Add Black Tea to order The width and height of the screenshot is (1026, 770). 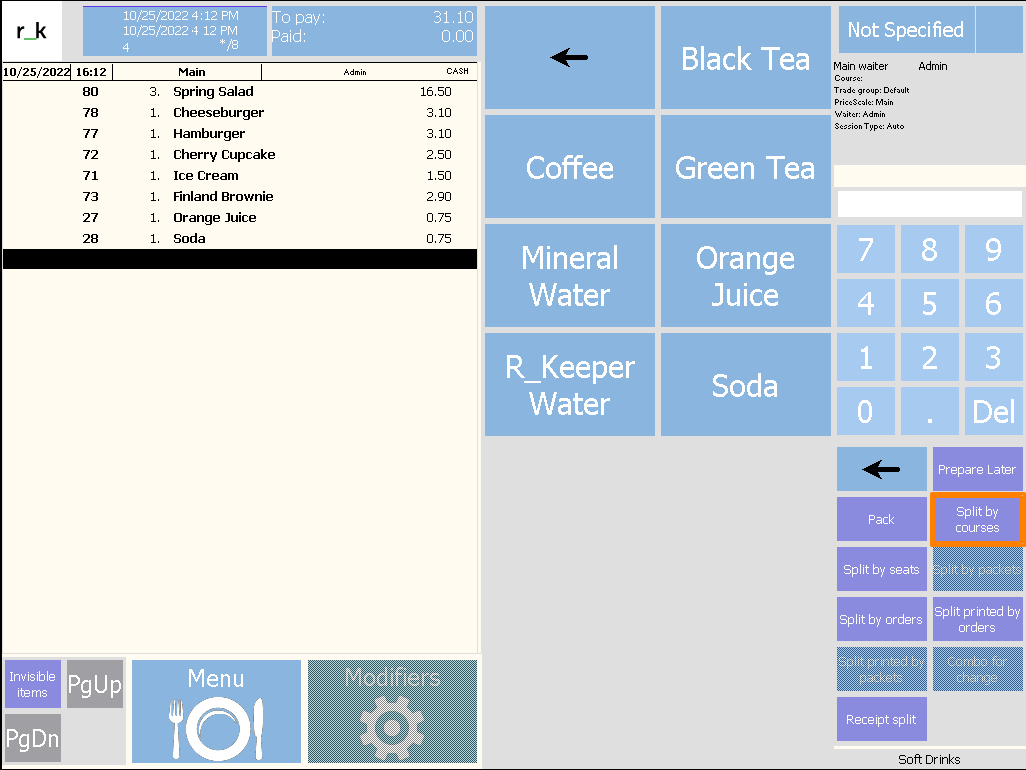coord(745,58)
